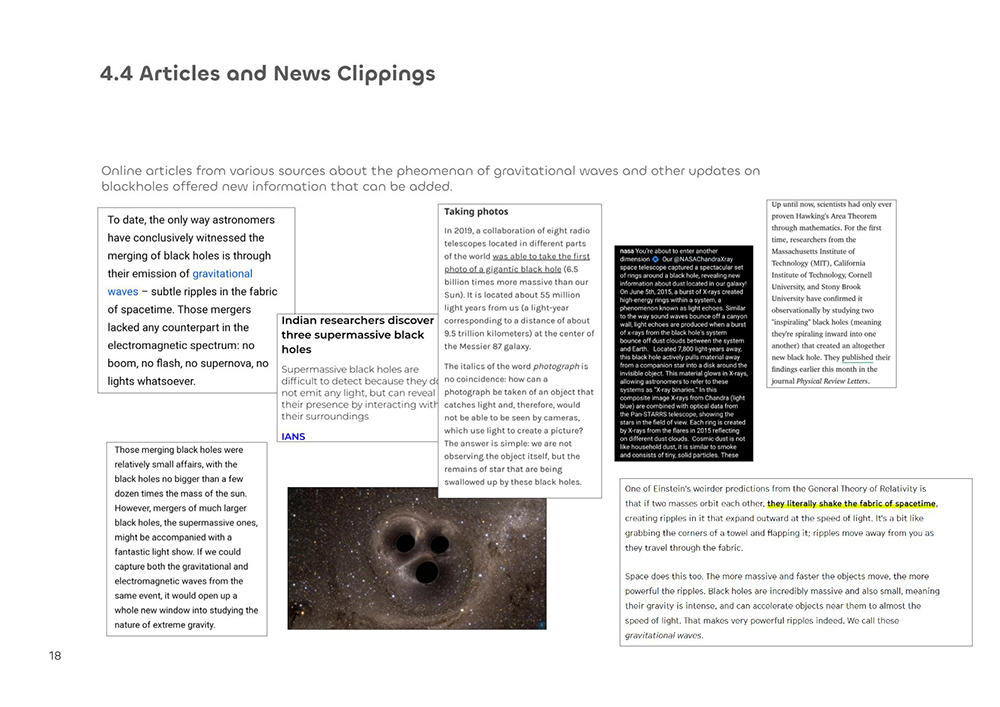Click the italic 'gravitational waves' closing phrase
The width and height of the screenshot is (1000, 707).
pyautogui.click(x=663, y=635)
